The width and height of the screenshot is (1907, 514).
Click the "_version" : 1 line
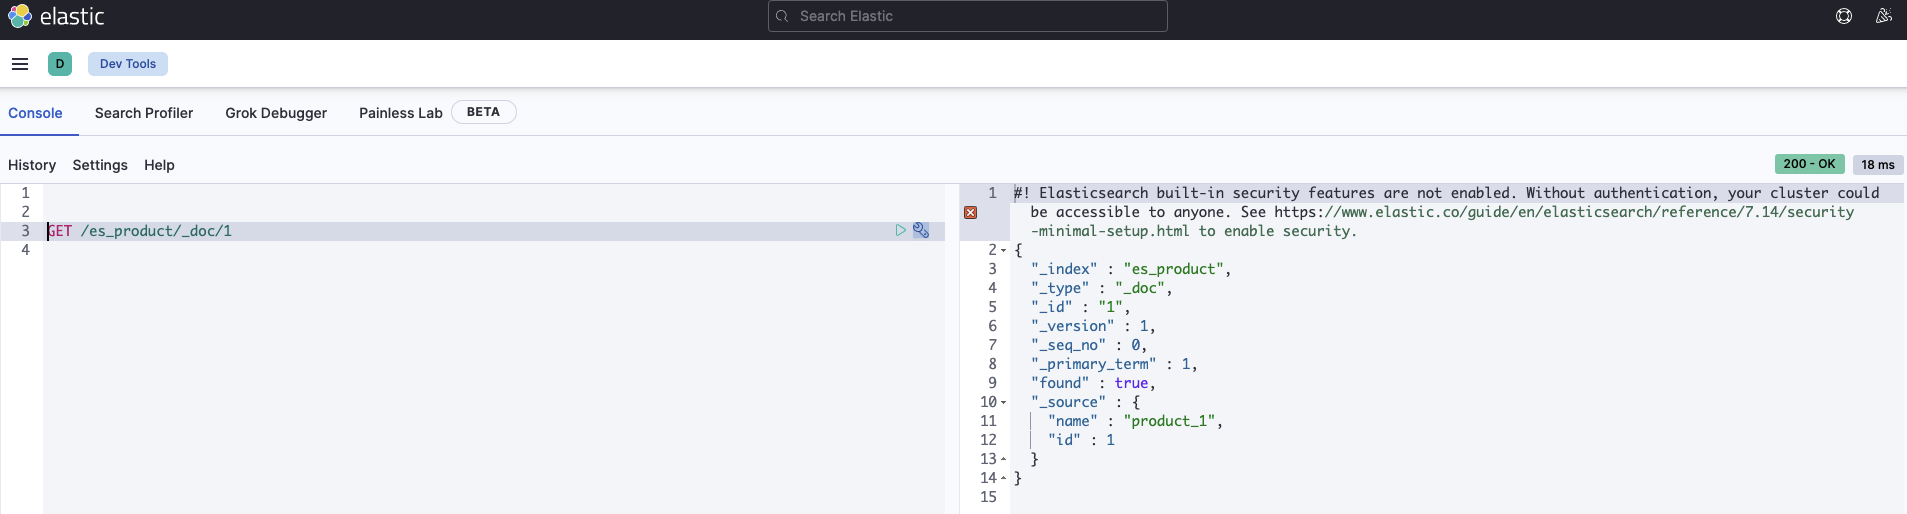point(1093,326)
